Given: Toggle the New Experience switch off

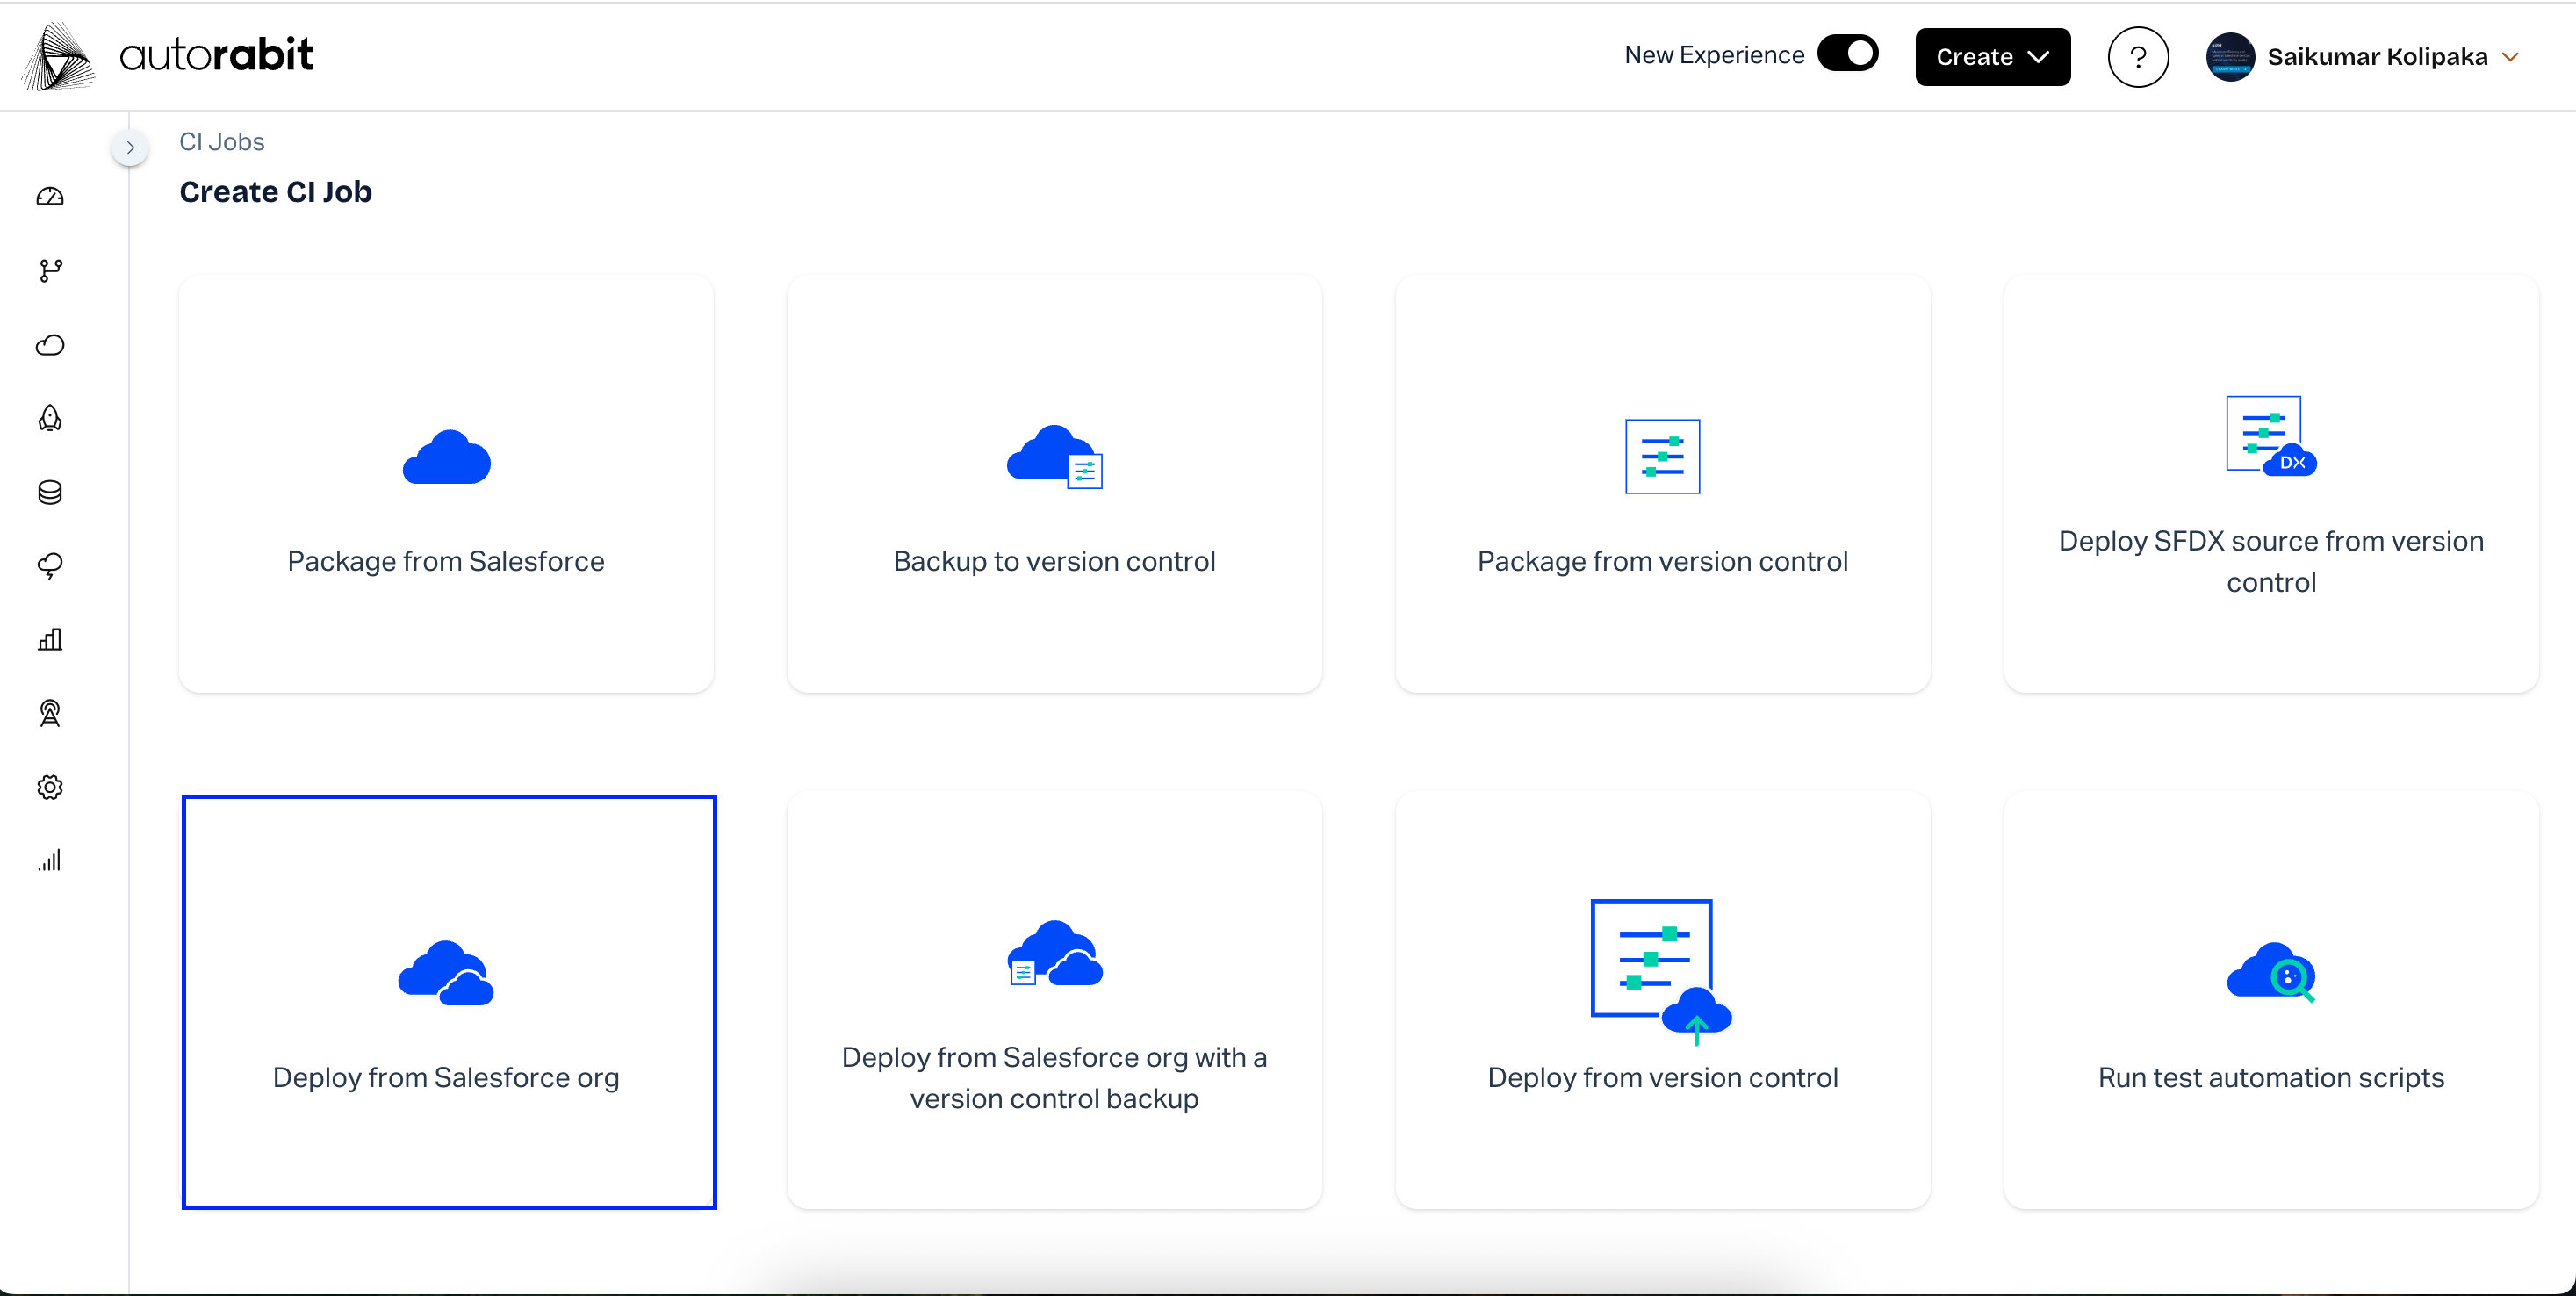Looking at the screenshot, I should [1847, 54].
